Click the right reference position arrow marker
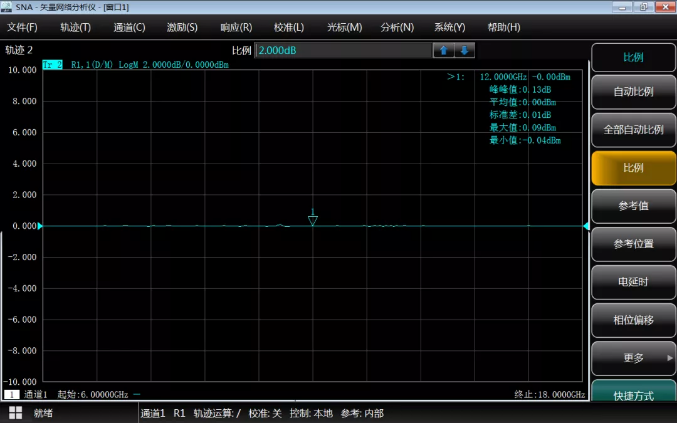The image size is (678, 423). point(587,226)
